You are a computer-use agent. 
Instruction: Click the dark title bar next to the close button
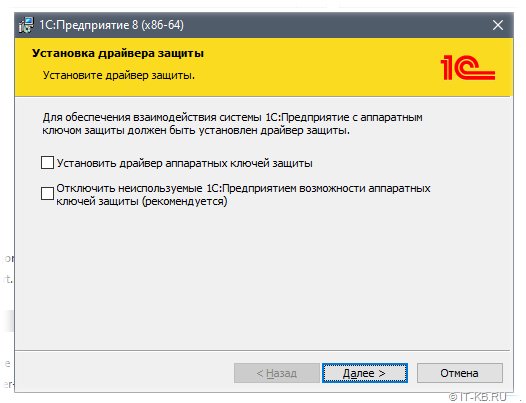[x=335, y=25]
